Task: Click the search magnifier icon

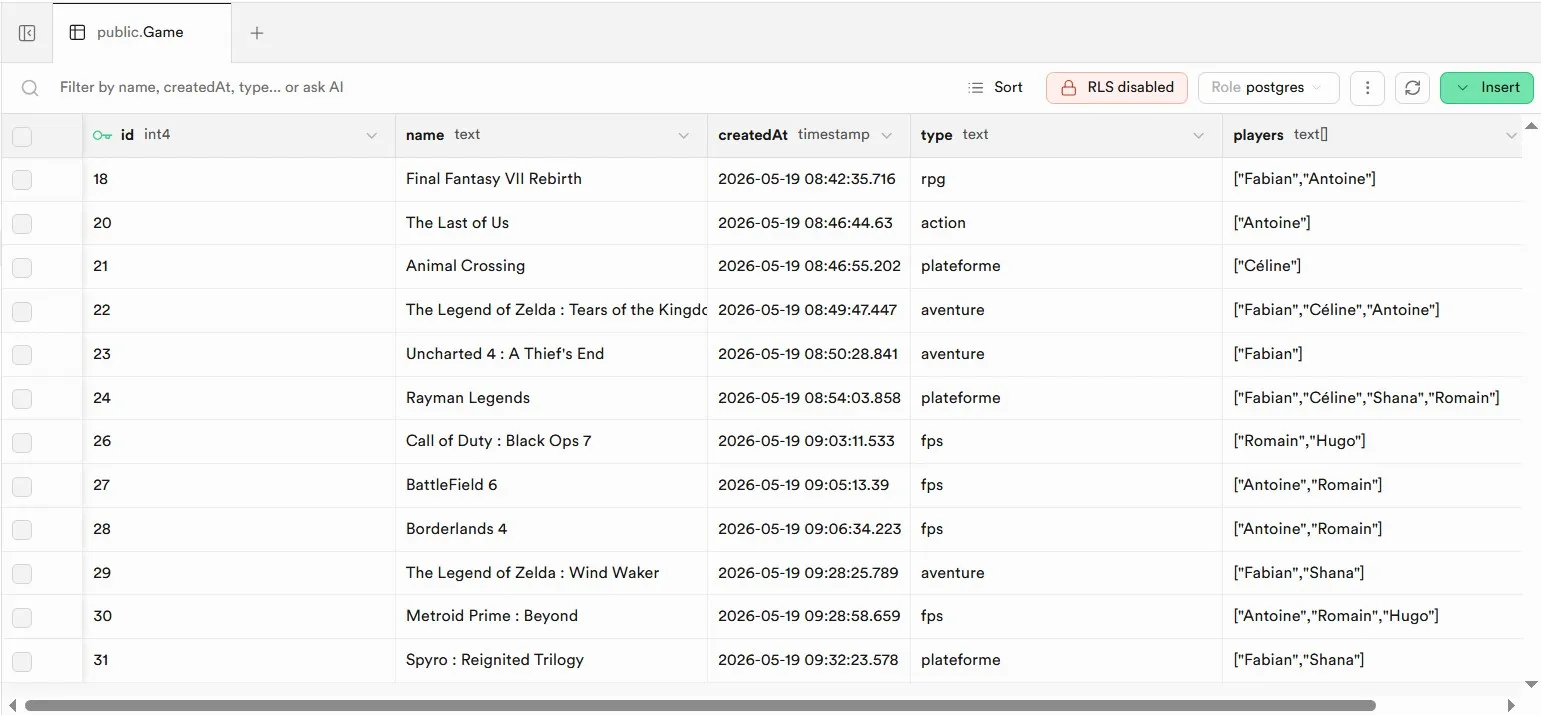Action: click(x=30, y=88)
